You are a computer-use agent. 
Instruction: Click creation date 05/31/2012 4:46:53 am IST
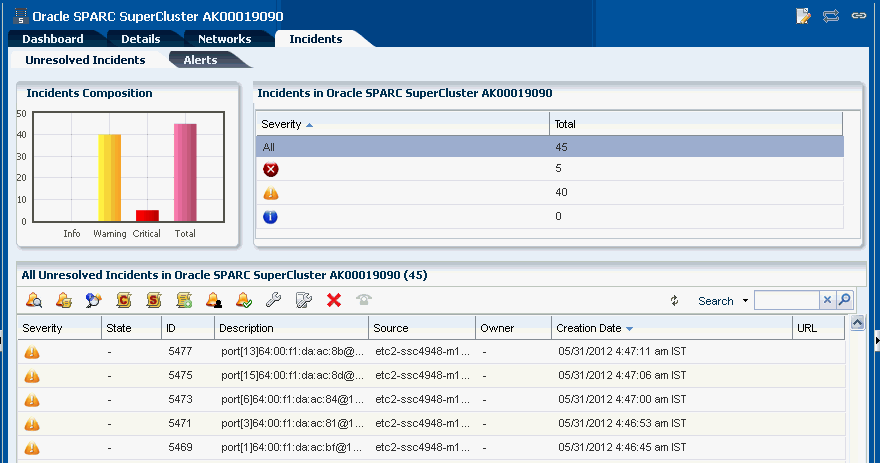click(622, 423)
